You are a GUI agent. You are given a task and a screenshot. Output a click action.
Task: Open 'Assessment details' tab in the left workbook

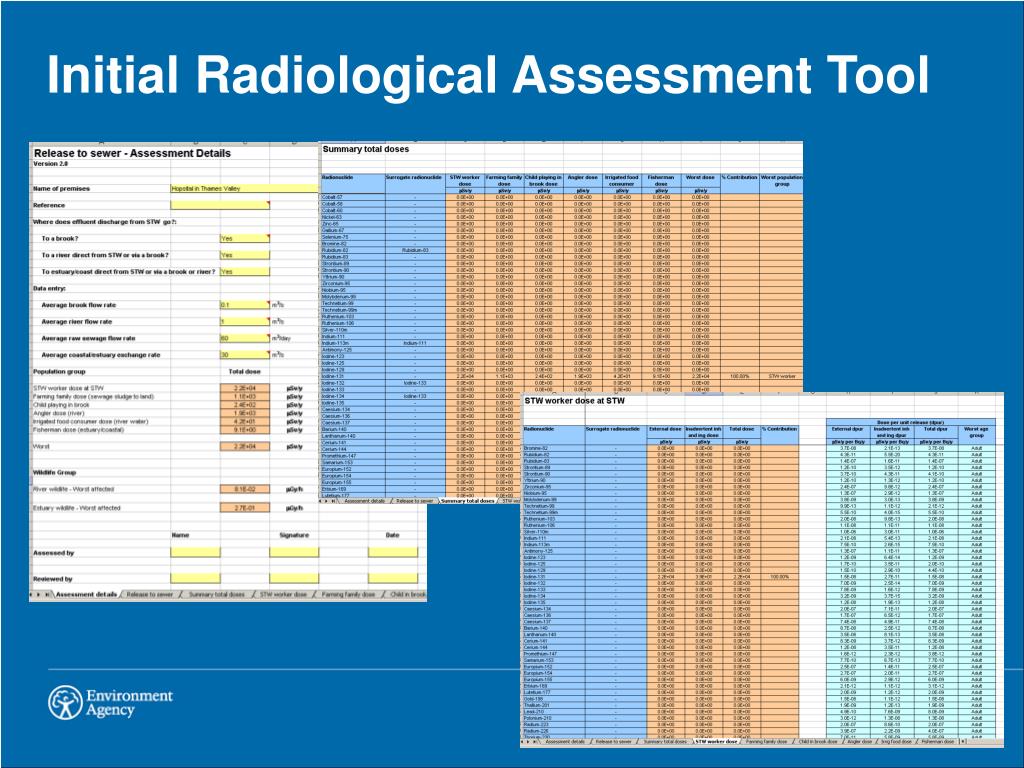pyautogui.click(x=86, y=594)
